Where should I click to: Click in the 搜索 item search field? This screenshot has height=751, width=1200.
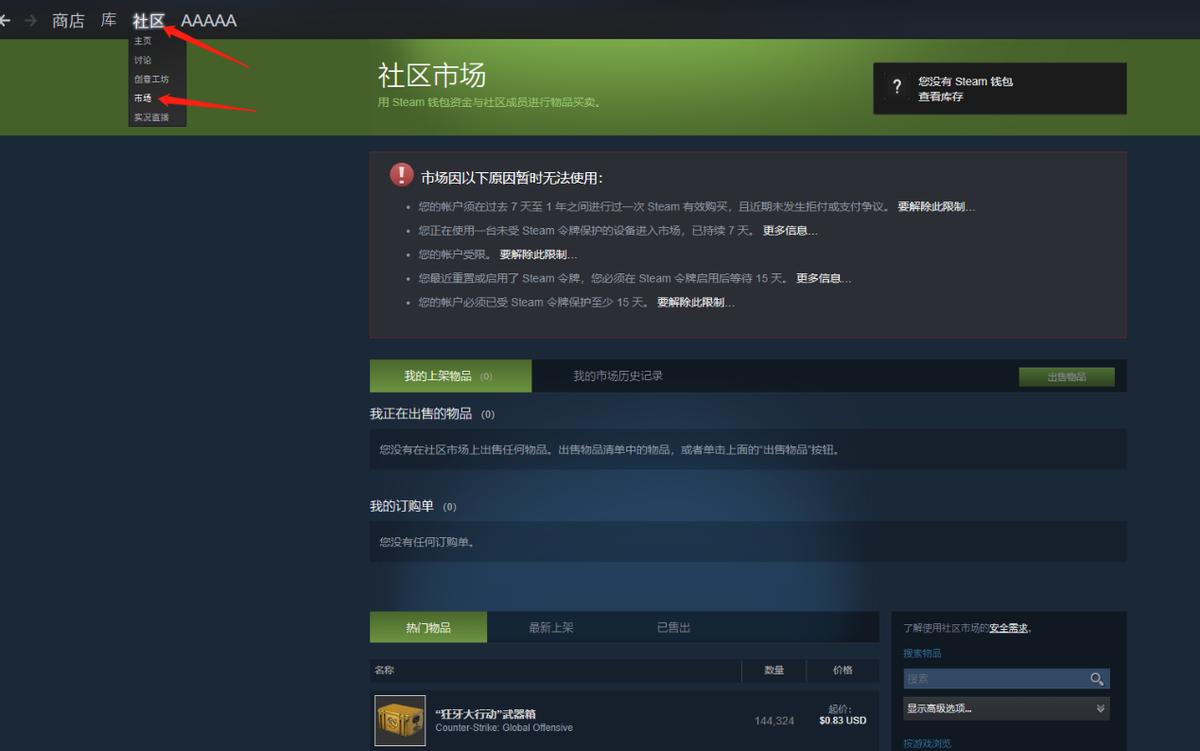(x=995, y=679)
